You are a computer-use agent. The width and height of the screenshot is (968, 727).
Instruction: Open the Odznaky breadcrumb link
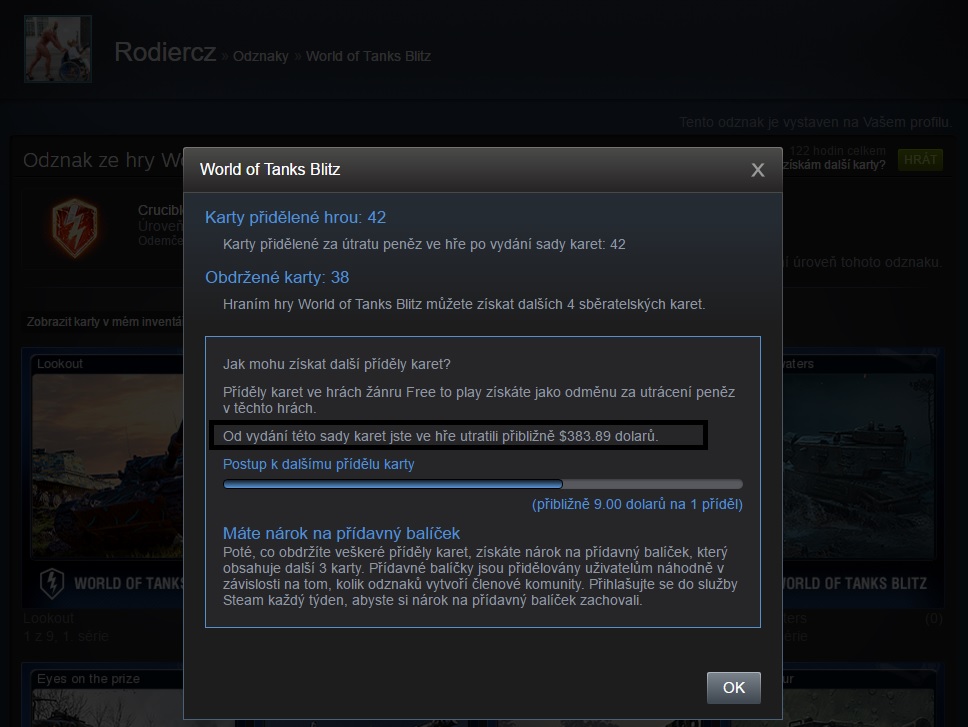click(261, 56)
